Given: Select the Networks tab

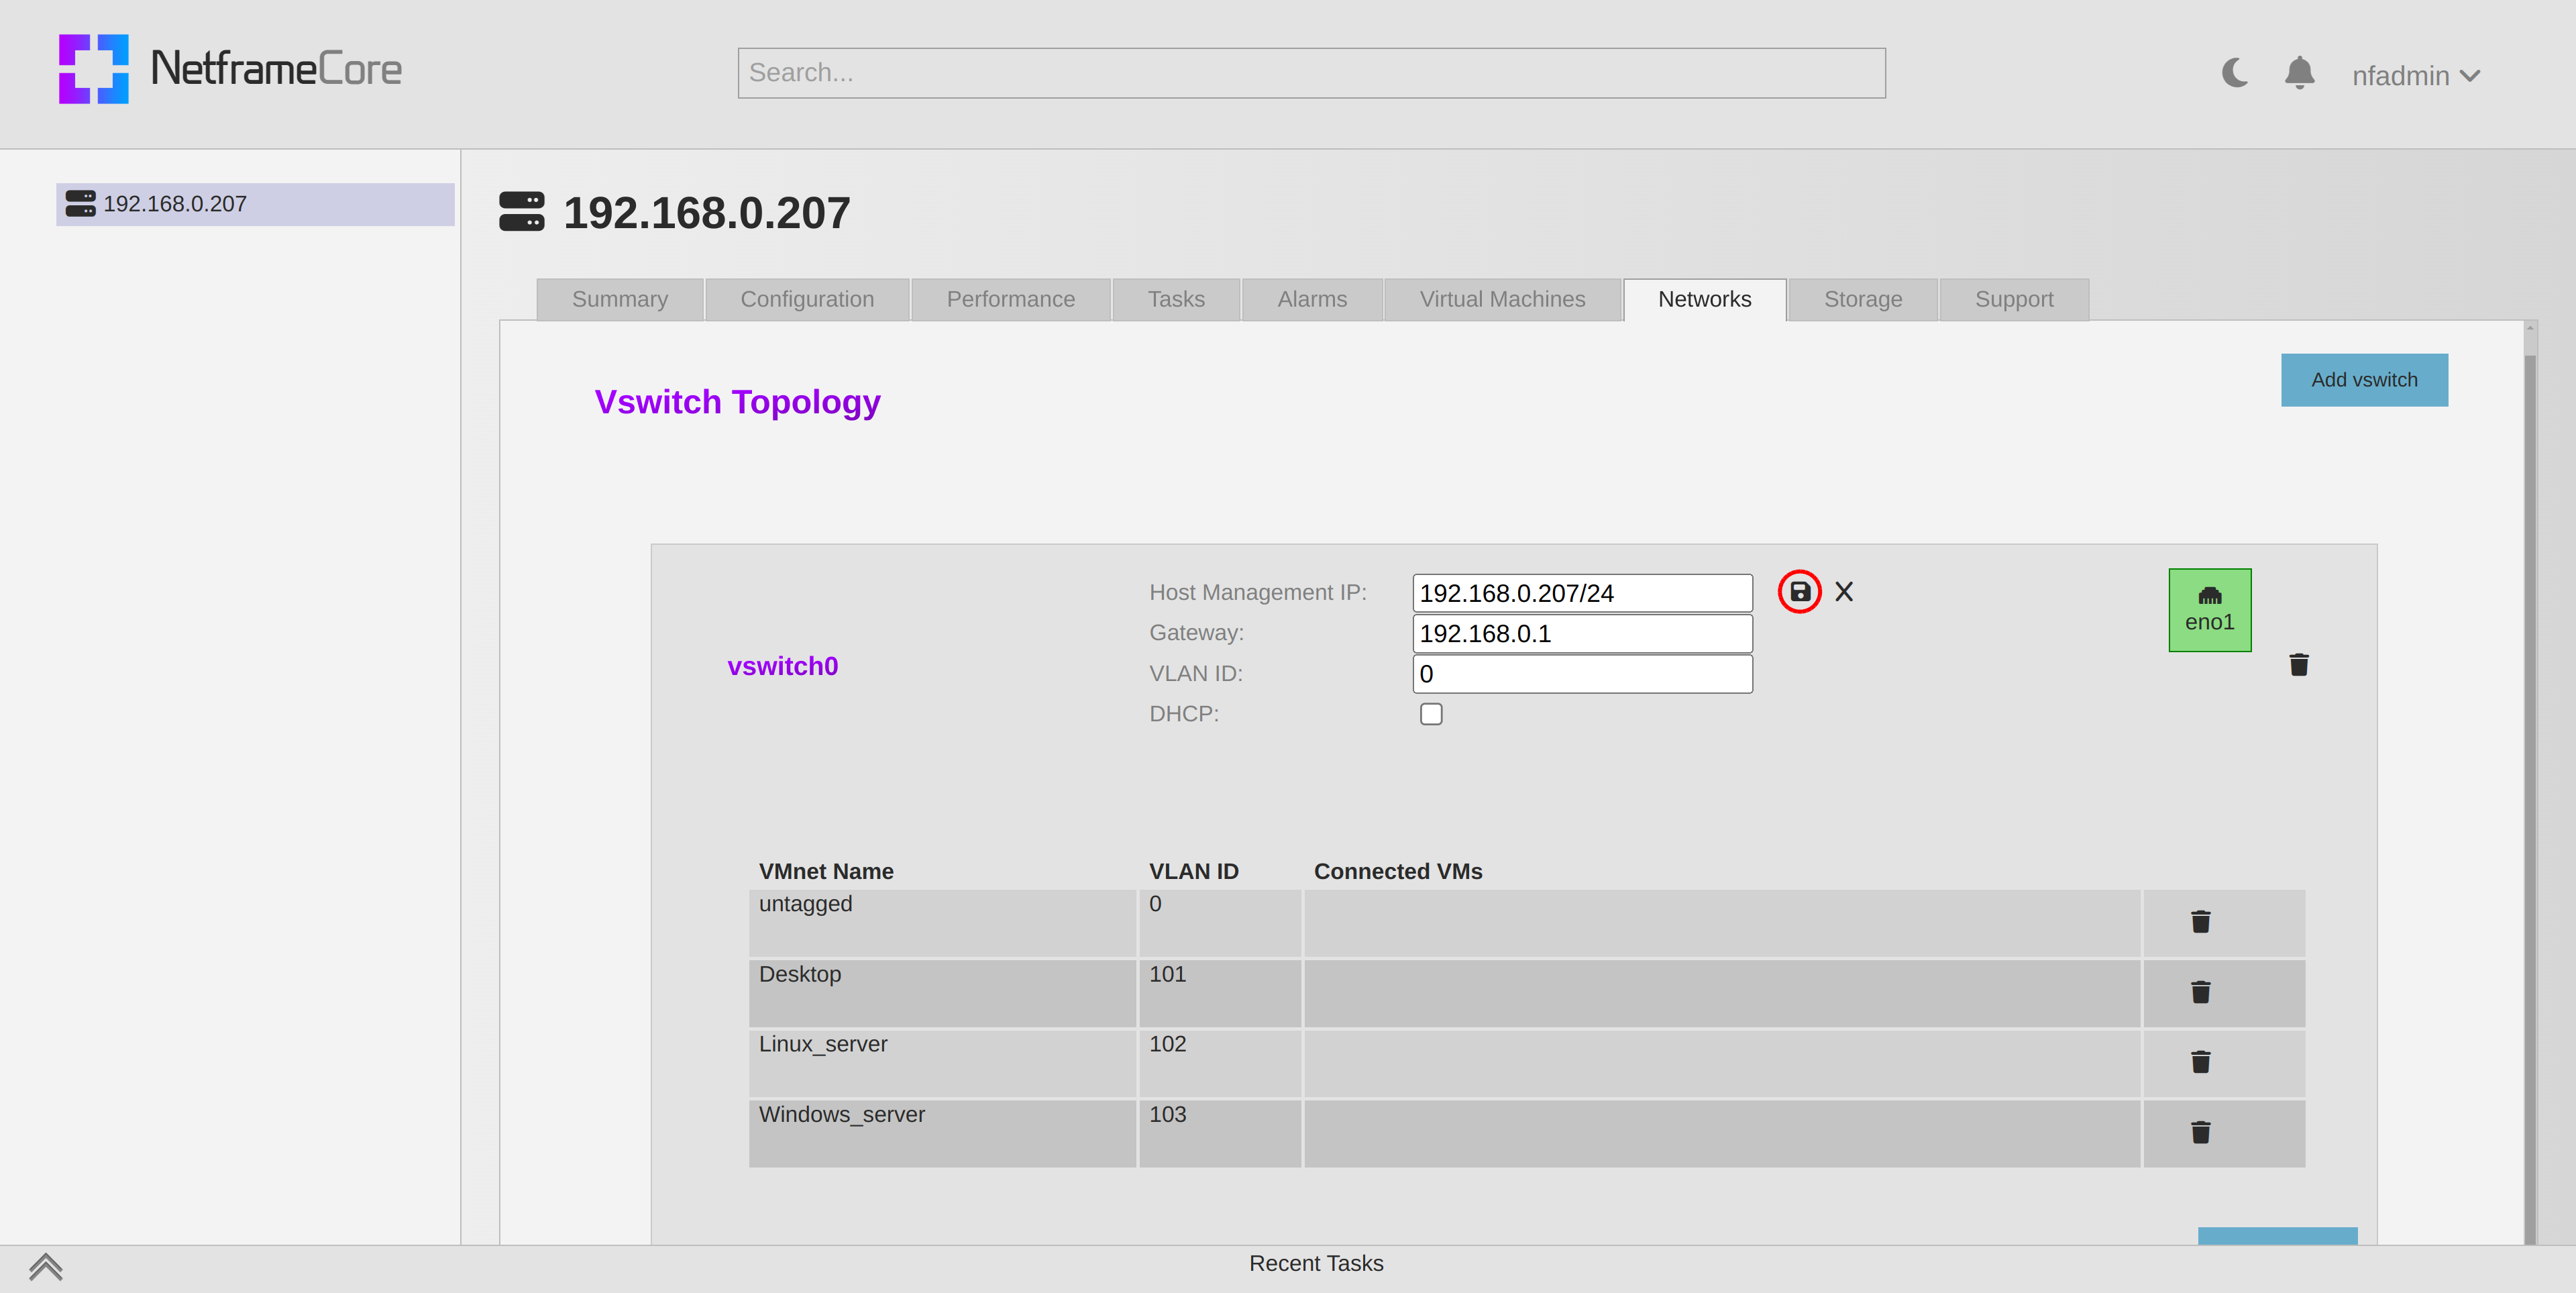Looking at the screenshot, I should (1705, 299).
